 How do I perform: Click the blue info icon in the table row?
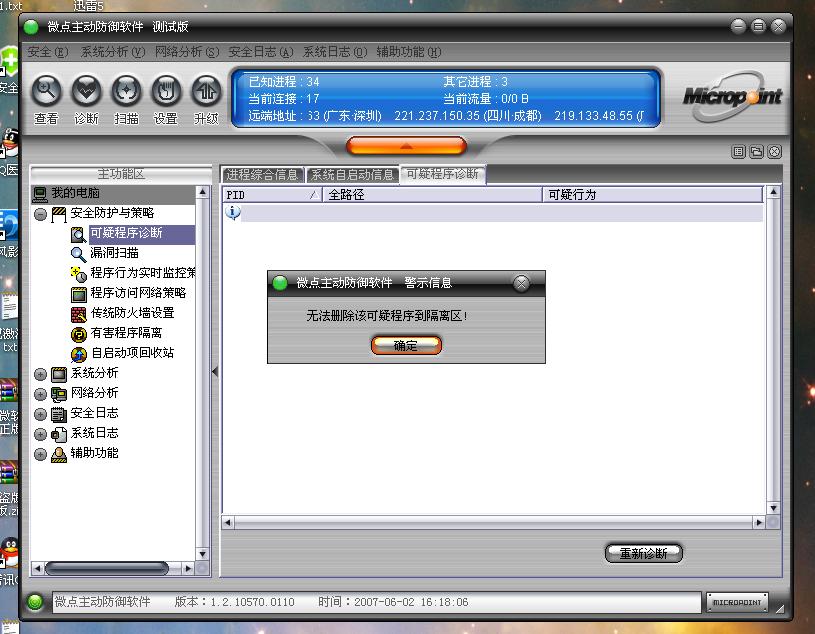(233, 212)
